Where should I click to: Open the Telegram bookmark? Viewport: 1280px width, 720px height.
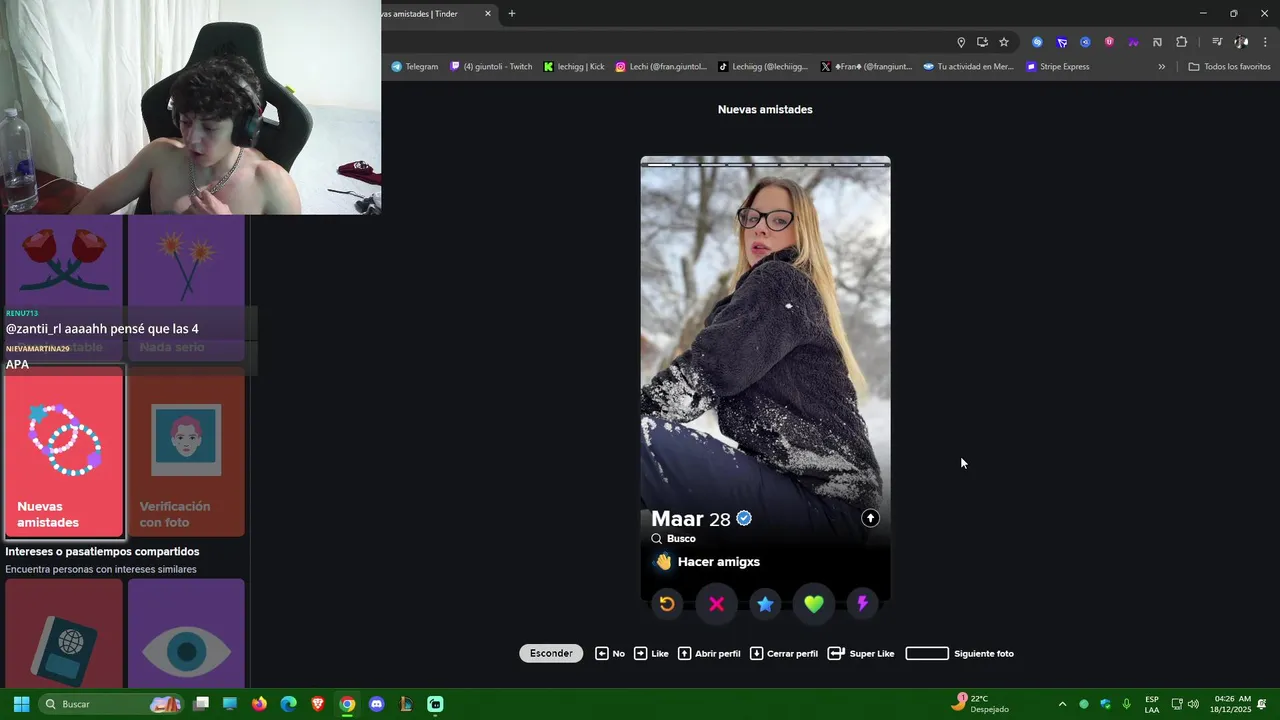(x=414, y=67)
